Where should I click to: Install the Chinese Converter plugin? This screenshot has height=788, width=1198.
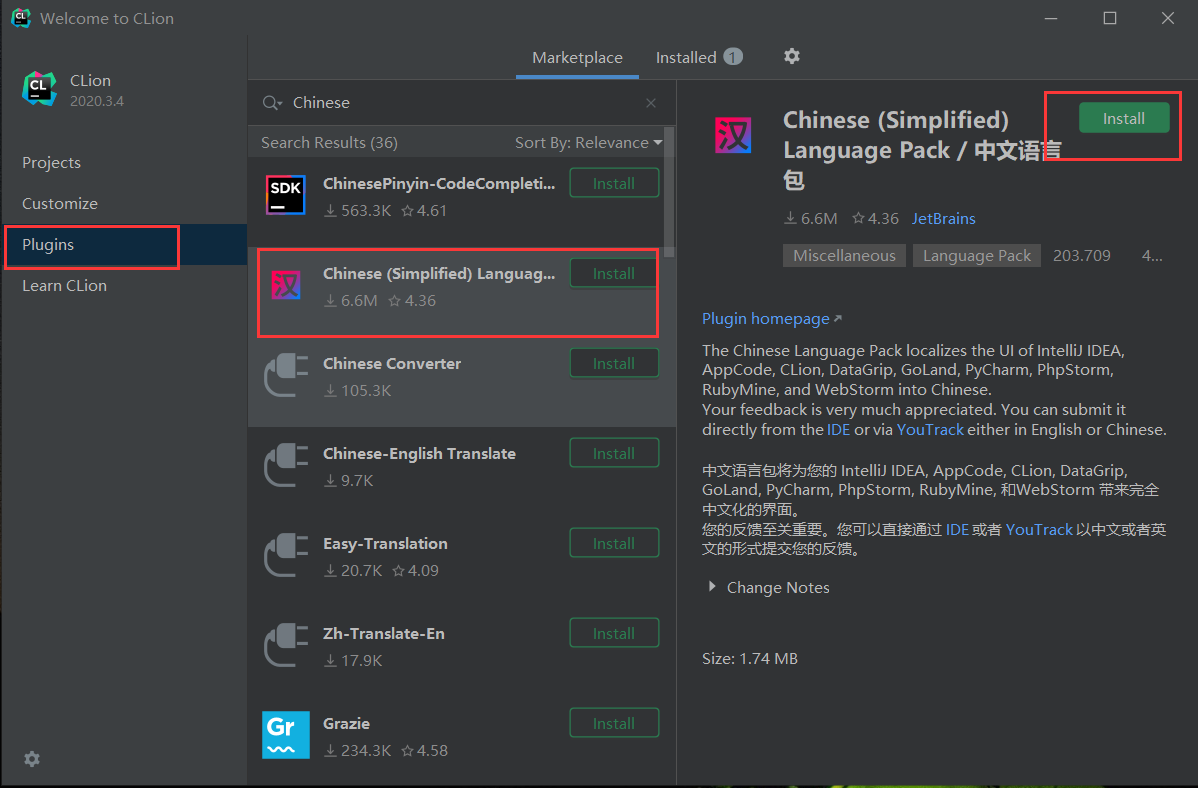tap(614, 363)
